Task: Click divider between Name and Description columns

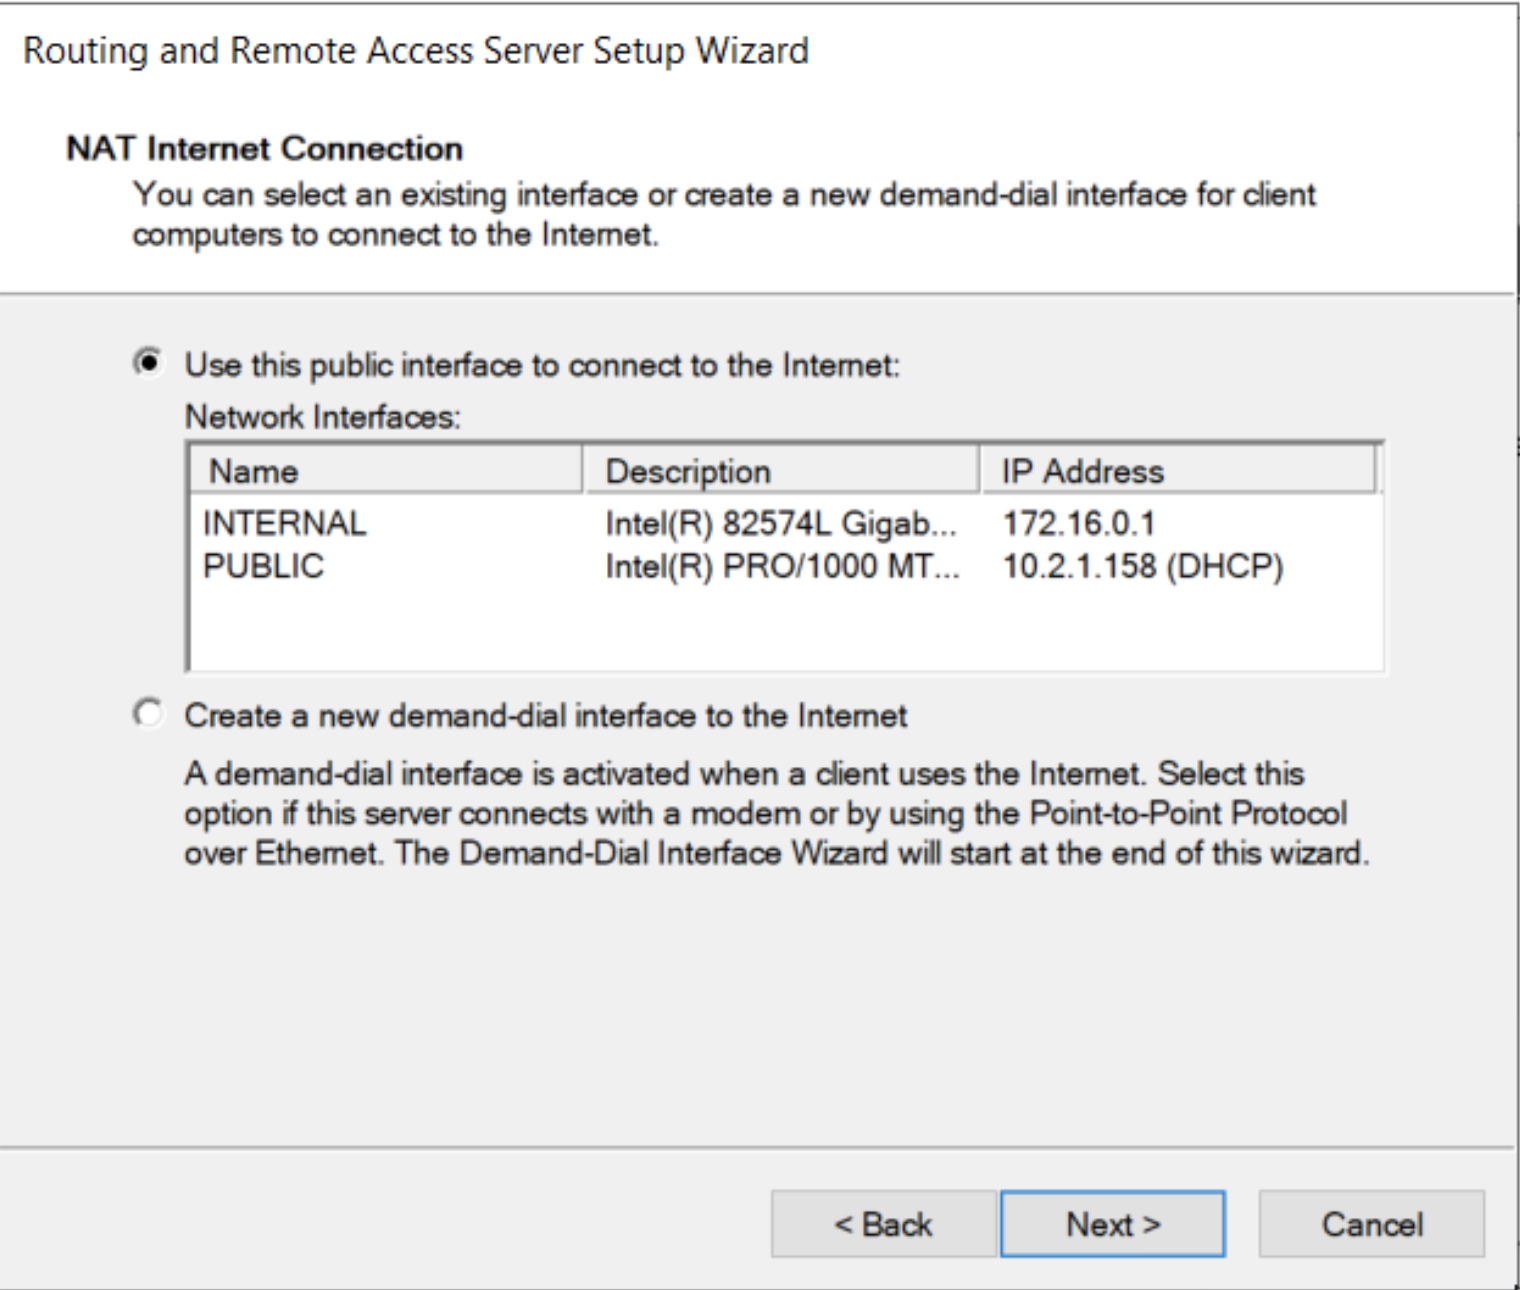Action: click(x=582, y=471)
